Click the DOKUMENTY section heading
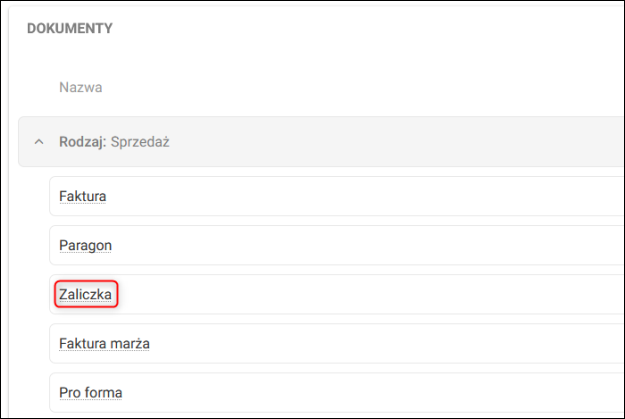Image resolution: width=625 pixels, height=419 pixels. click(69, 29)
